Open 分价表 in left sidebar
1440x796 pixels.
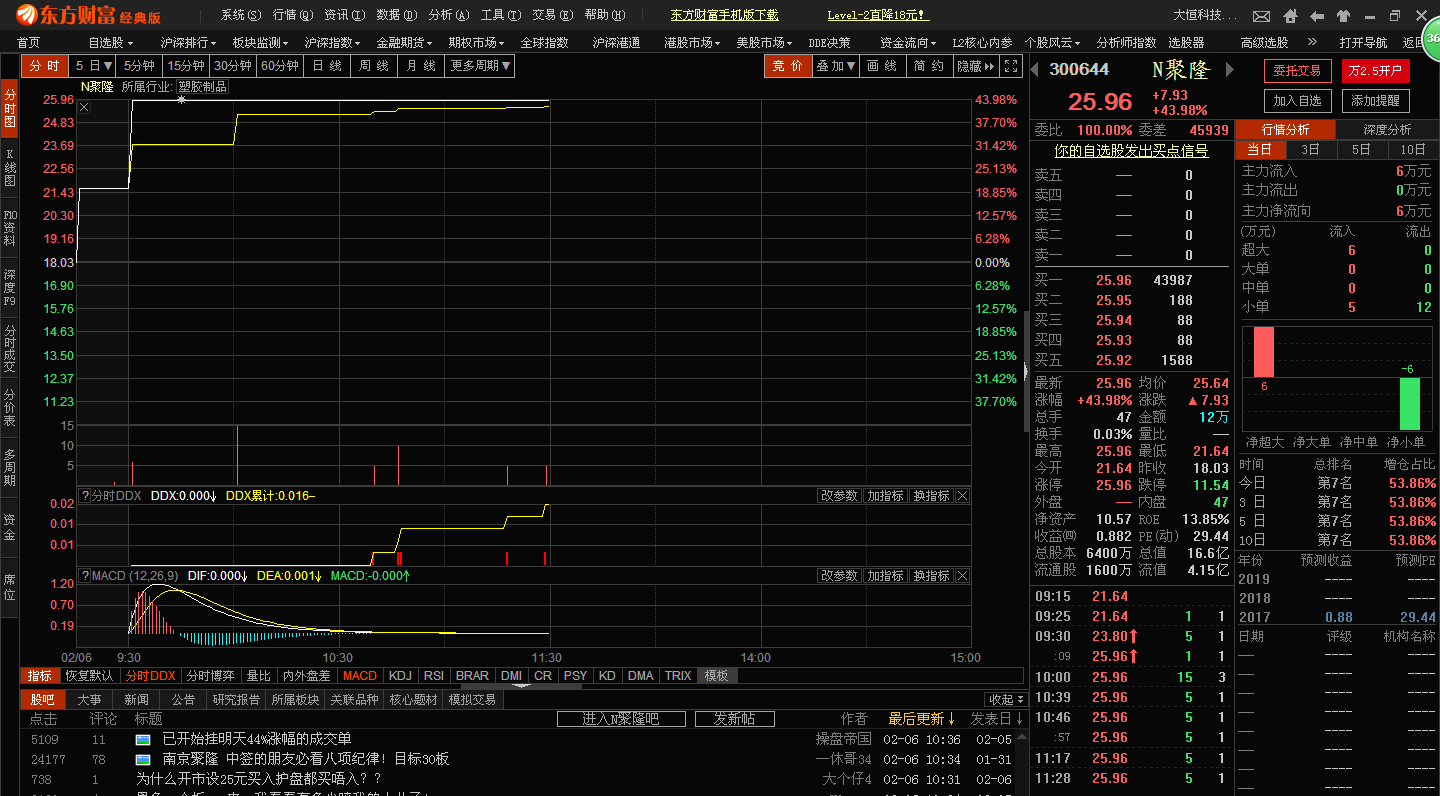pos(9,408)
